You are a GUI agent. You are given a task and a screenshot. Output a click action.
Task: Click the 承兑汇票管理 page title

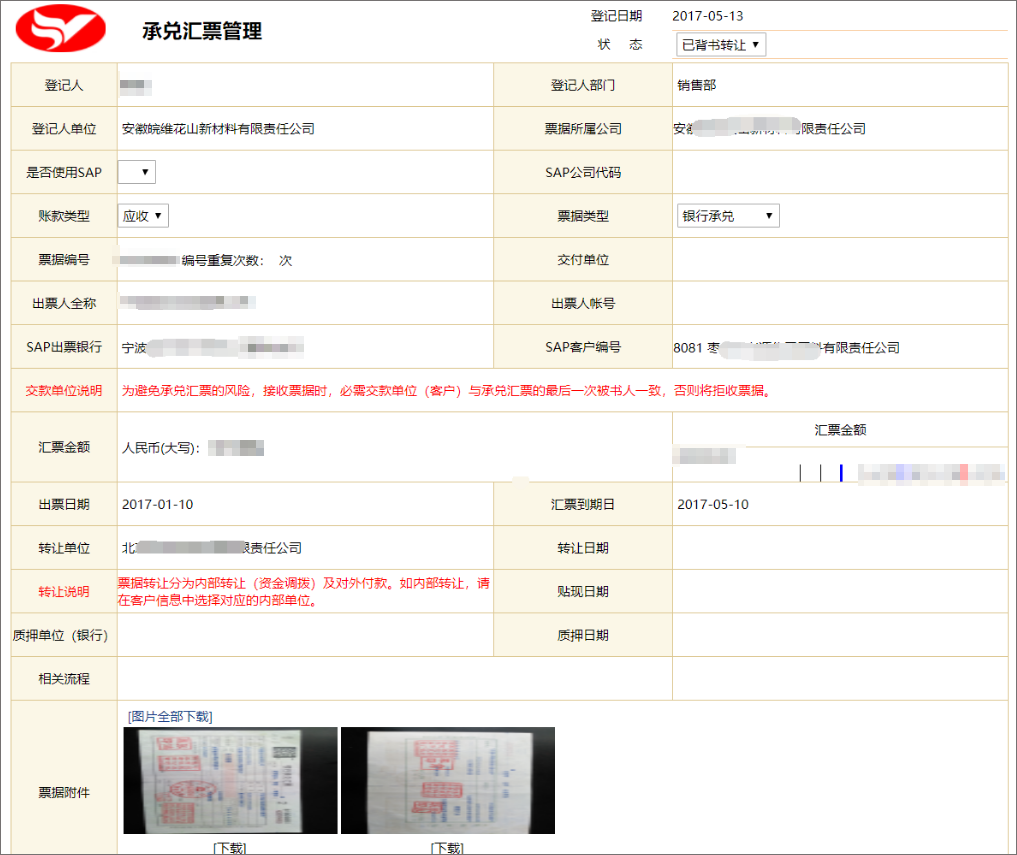pos(202,30)
